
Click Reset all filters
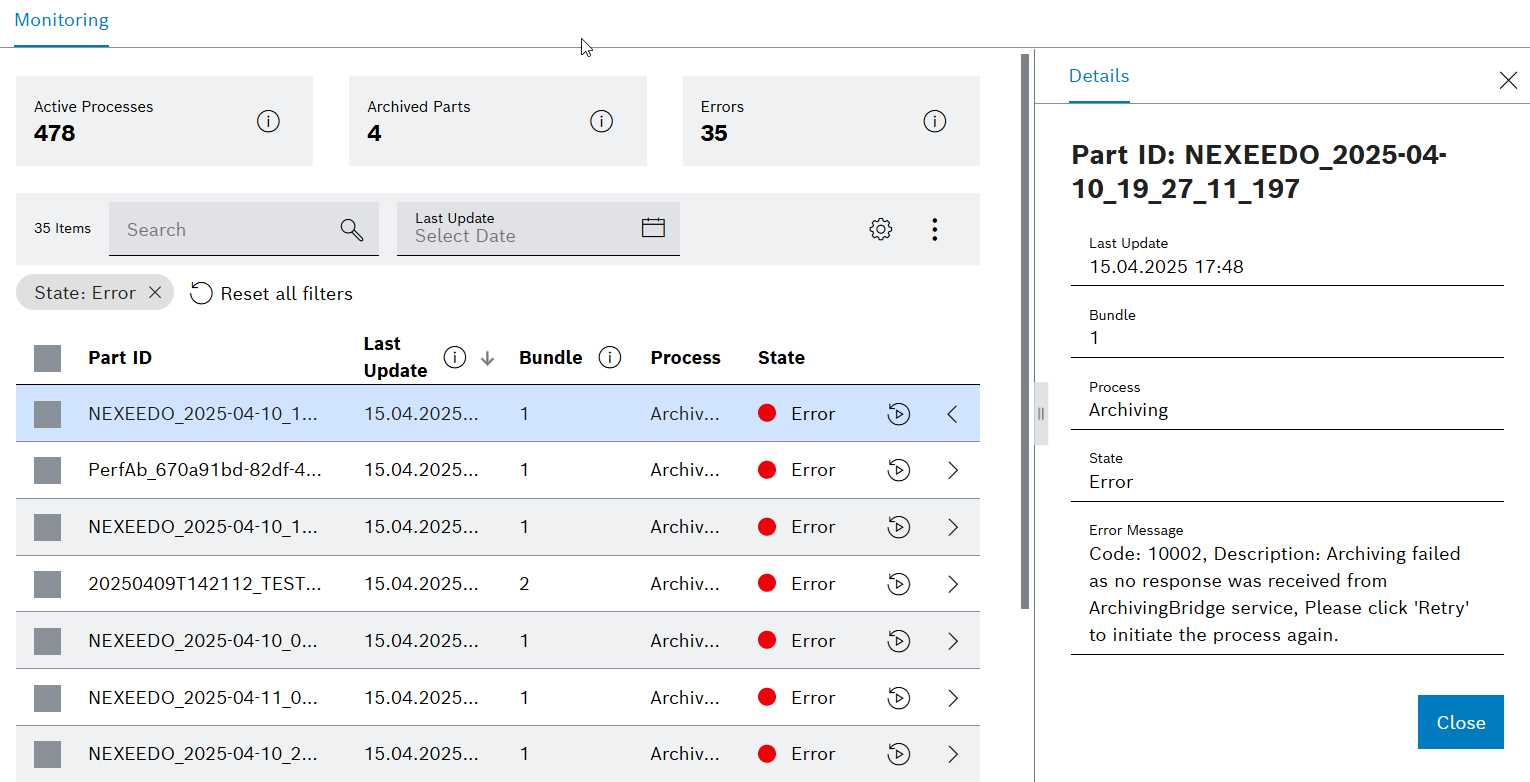(271, 293)
